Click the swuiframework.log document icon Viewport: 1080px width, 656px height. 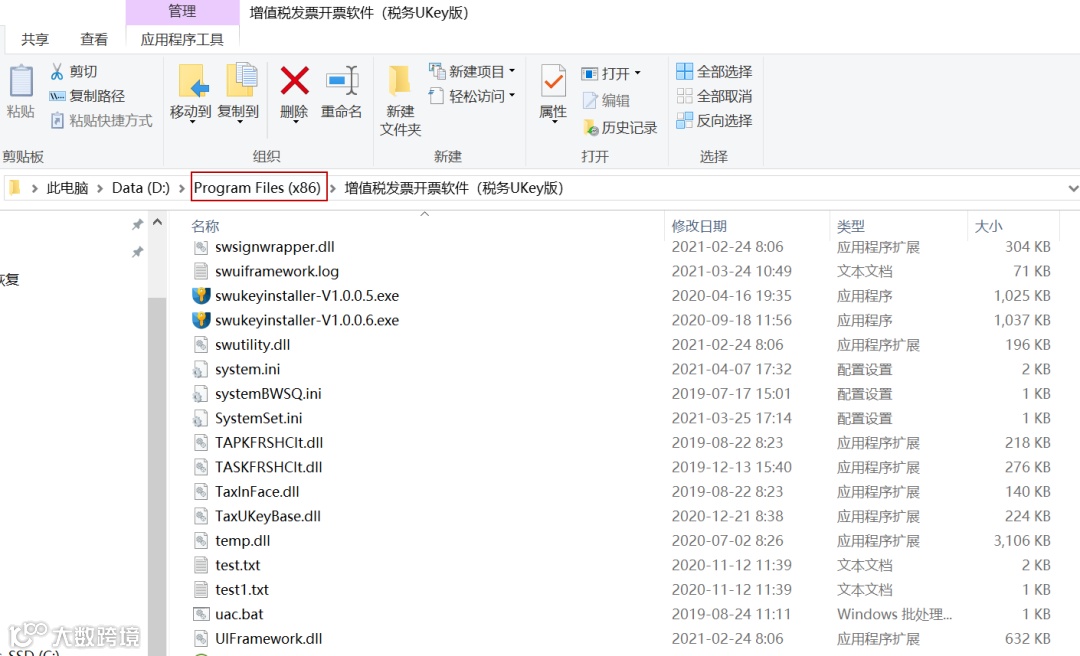200,271
